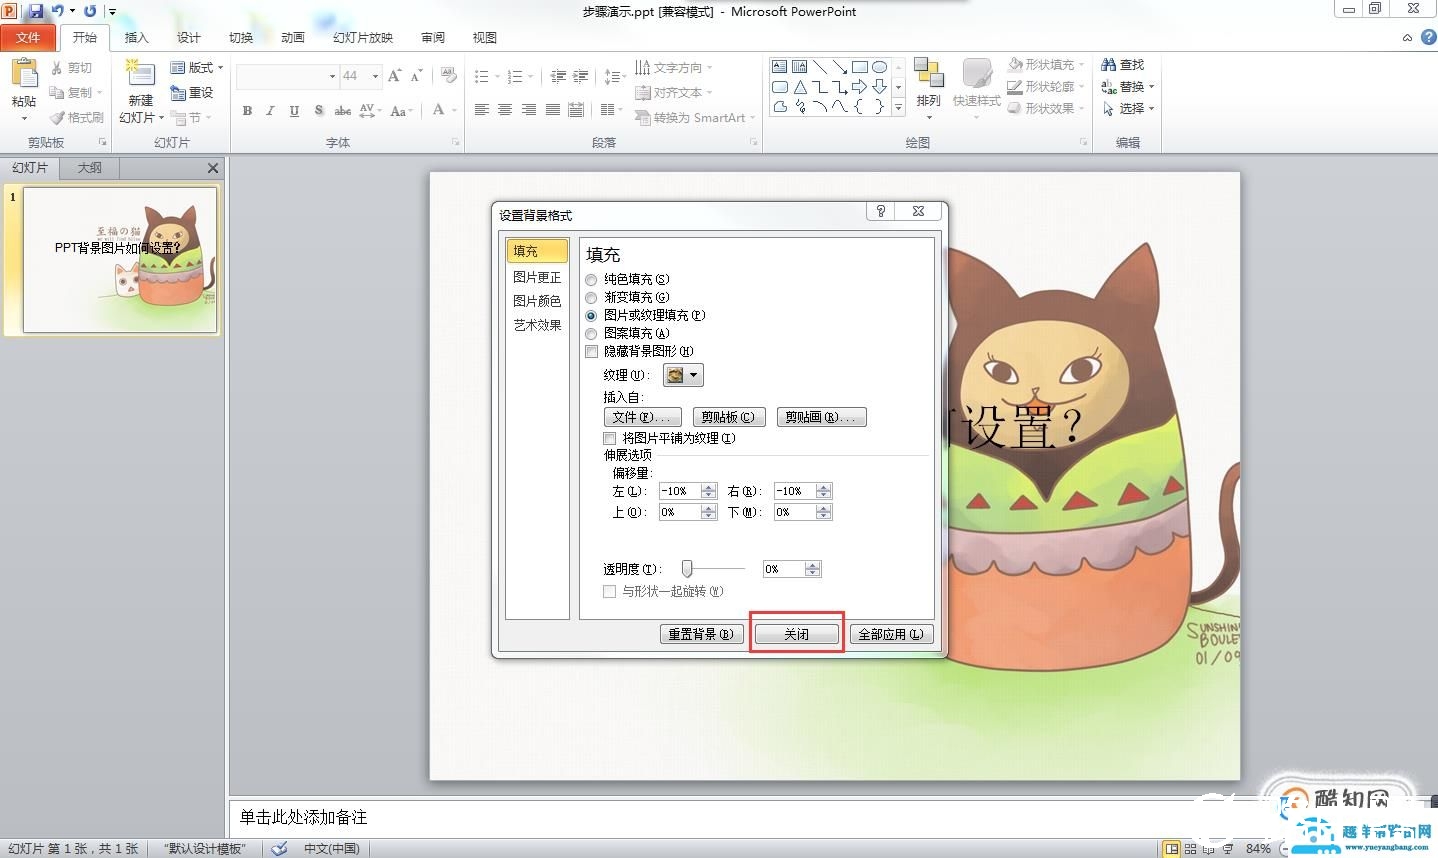Click the Save icon in quick access toolbar
The image size is (1438, 858).
[x=36, y=11]
